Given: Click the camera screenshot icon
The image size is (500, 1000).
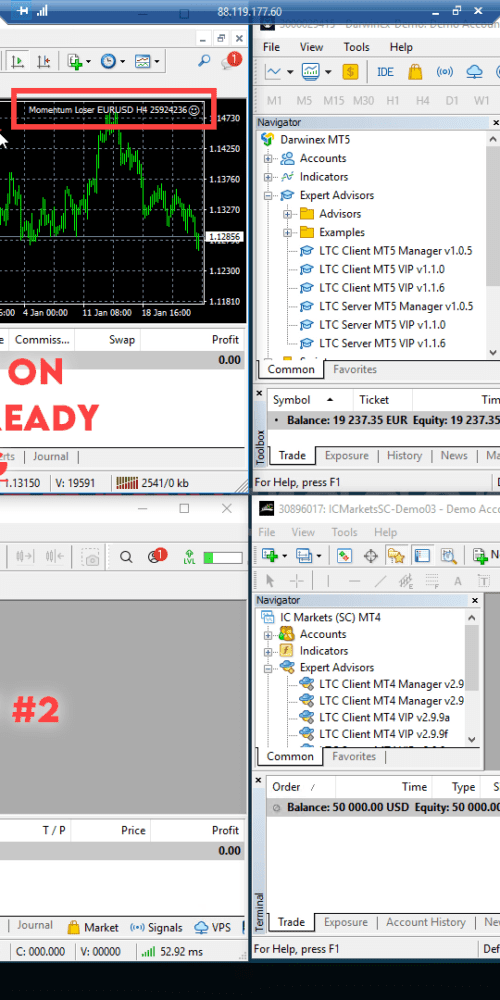Looking at the screenshot, I should pos(92,557).
